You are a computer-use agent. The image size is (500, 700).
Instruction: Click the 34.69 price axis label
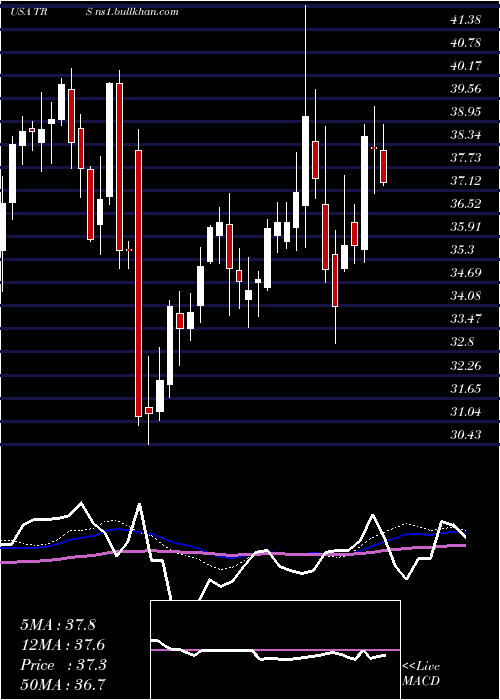465,273
